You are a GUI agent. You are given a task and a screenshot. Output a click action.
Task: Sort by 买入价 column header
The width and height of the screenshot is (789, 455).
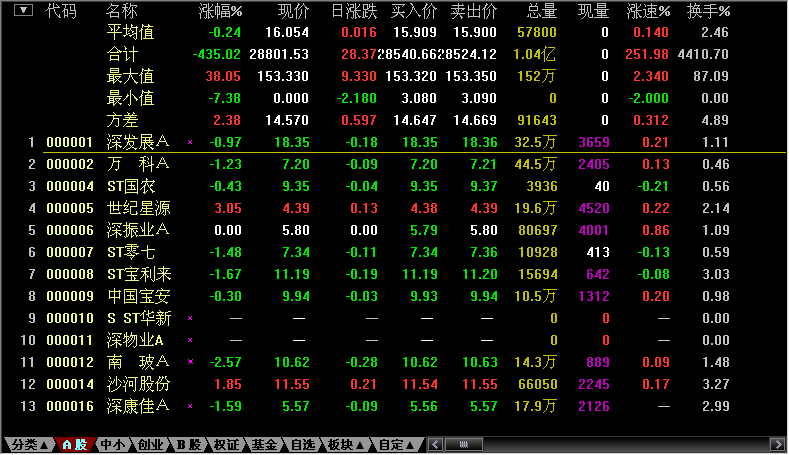click(x=414, y=11)
